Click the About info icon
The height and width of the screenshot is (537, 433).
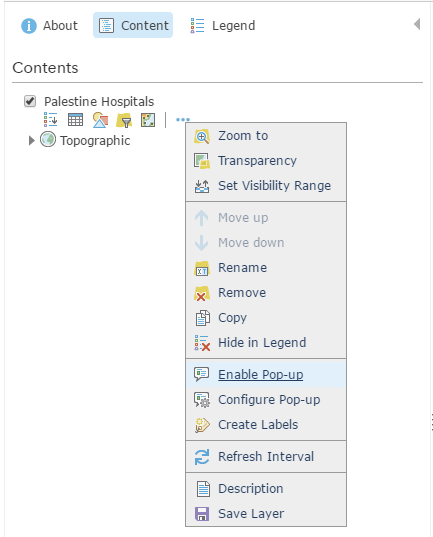29,26
